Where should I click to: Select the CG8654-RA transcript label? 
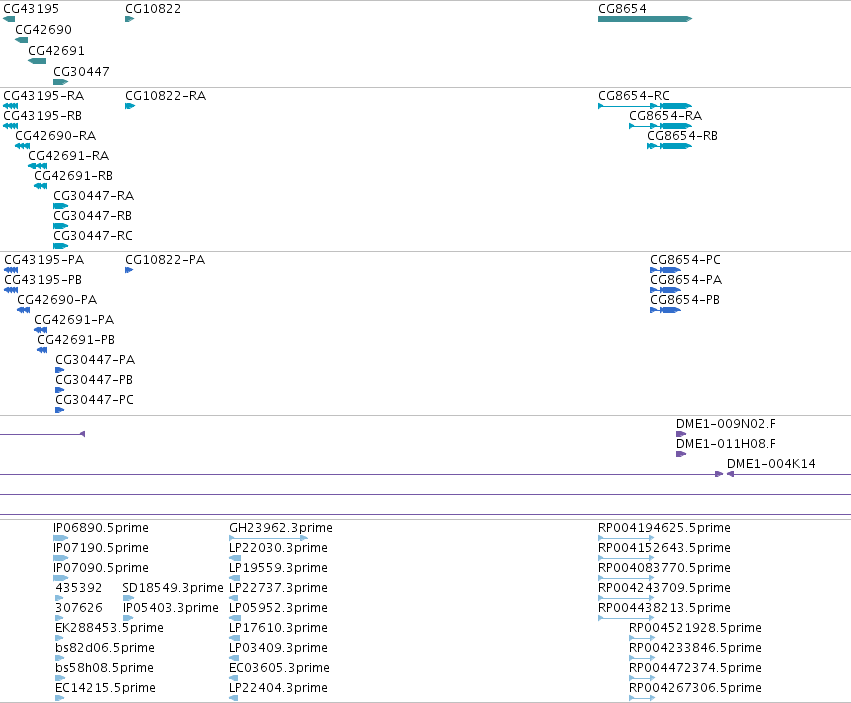click(666, 116)
